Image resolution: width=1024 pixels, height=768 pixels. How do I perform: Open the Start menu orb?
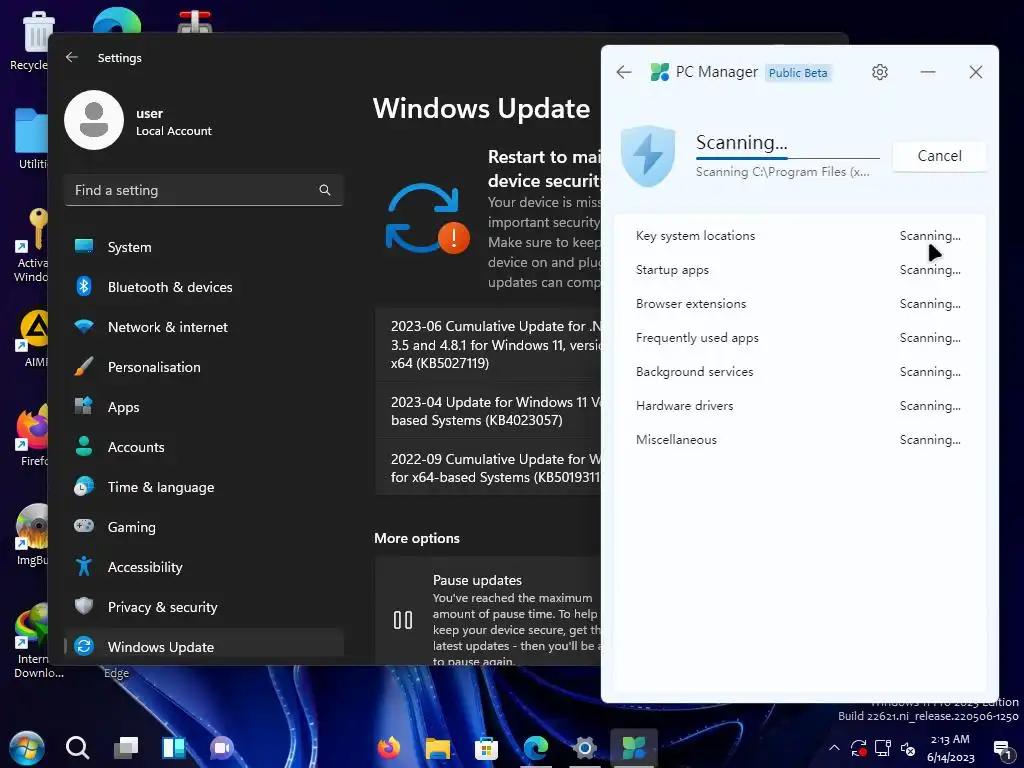pyautogui.click(x=27, y=748)
